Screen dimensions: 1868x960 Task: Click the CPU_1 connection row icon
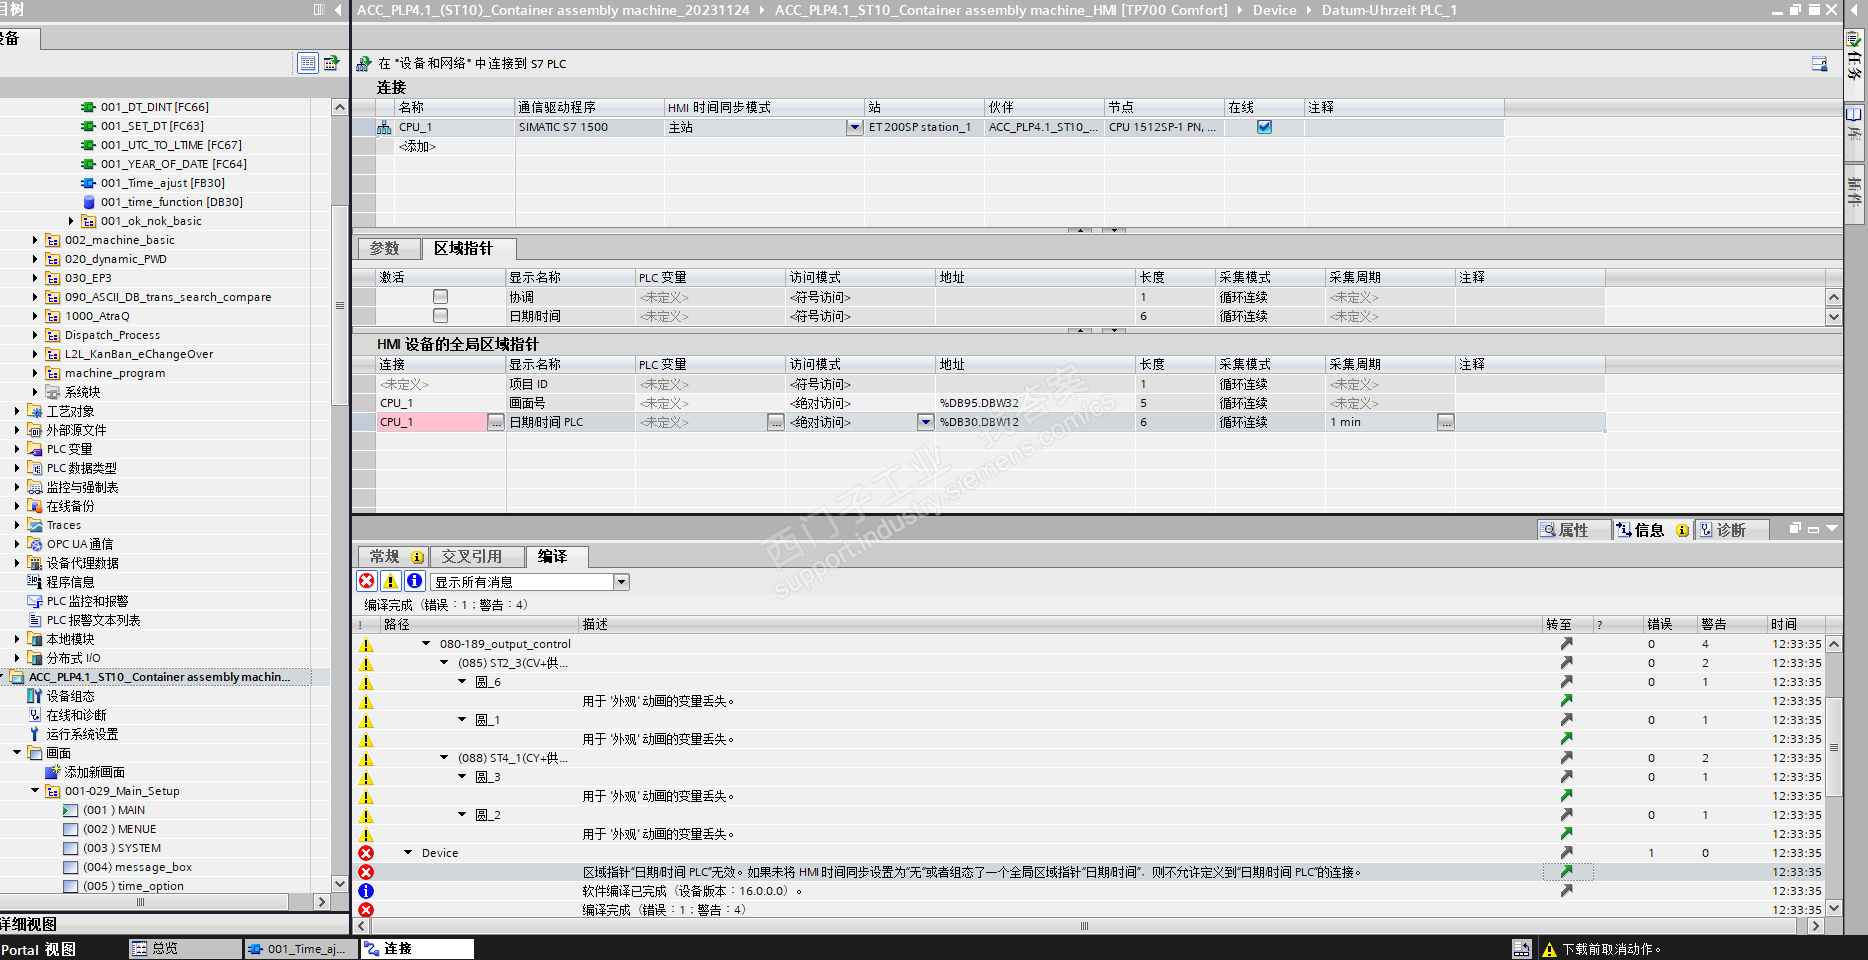pyautogui.click(x=384, y=127)
